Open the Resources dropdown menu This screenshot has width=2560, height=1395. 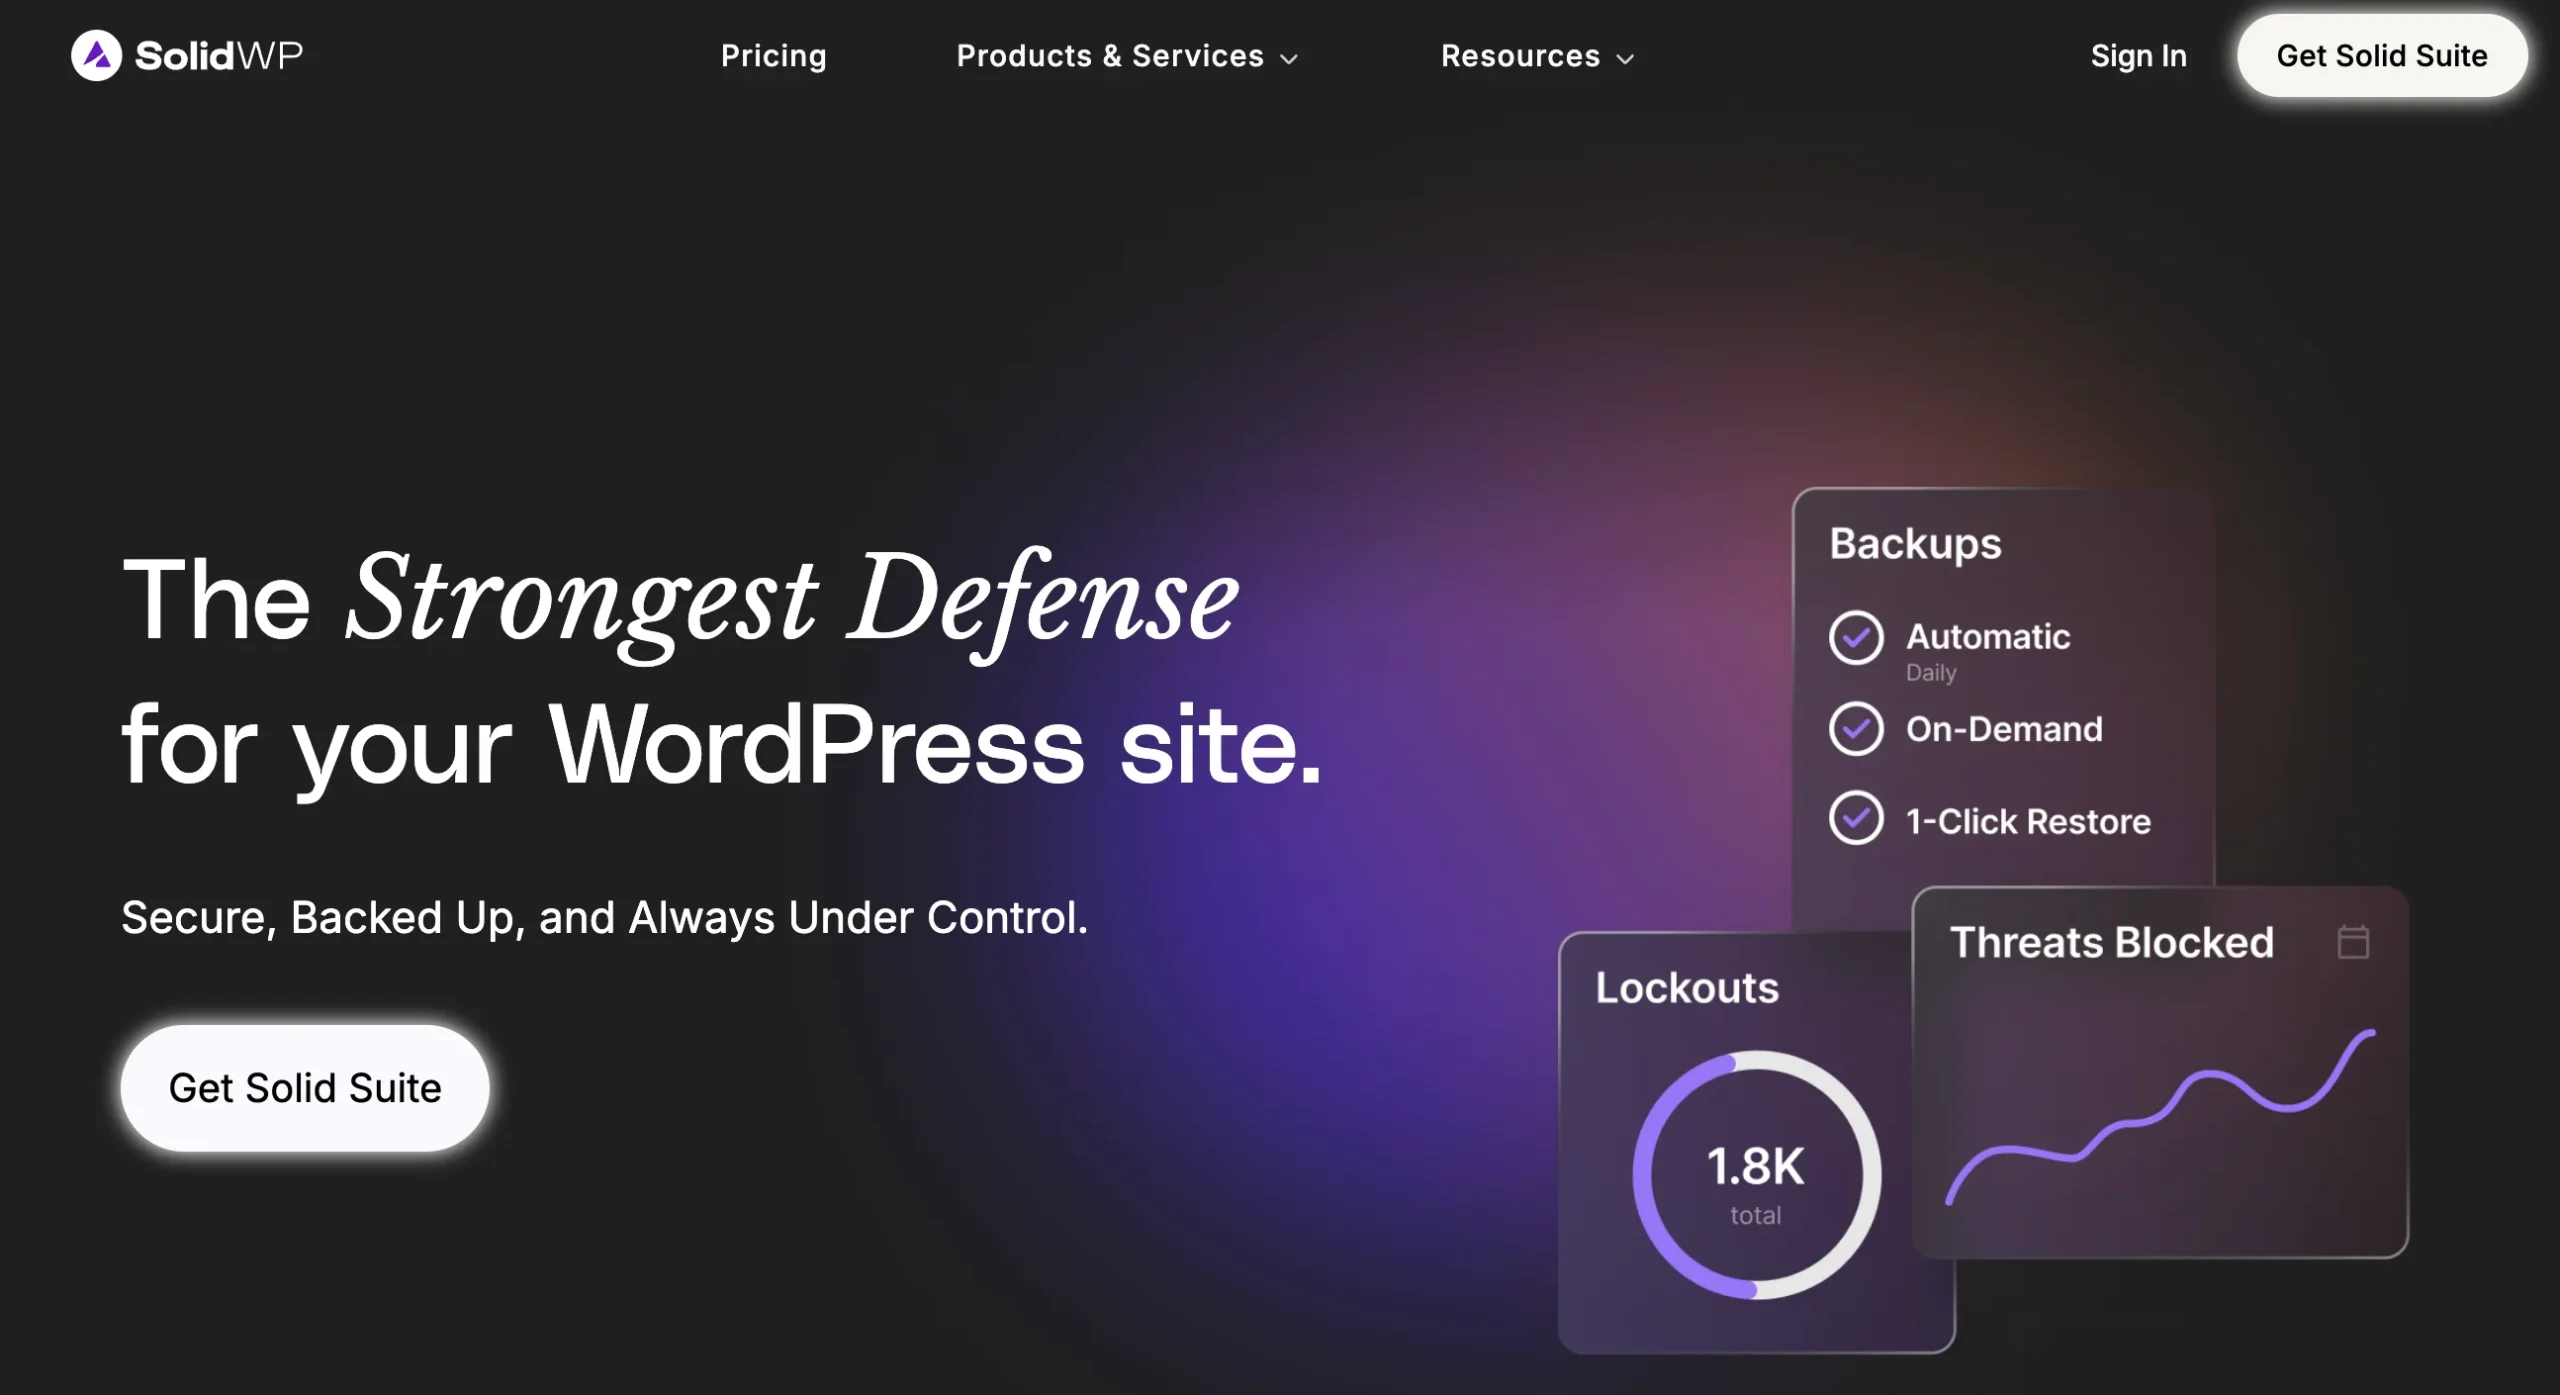1520,57
